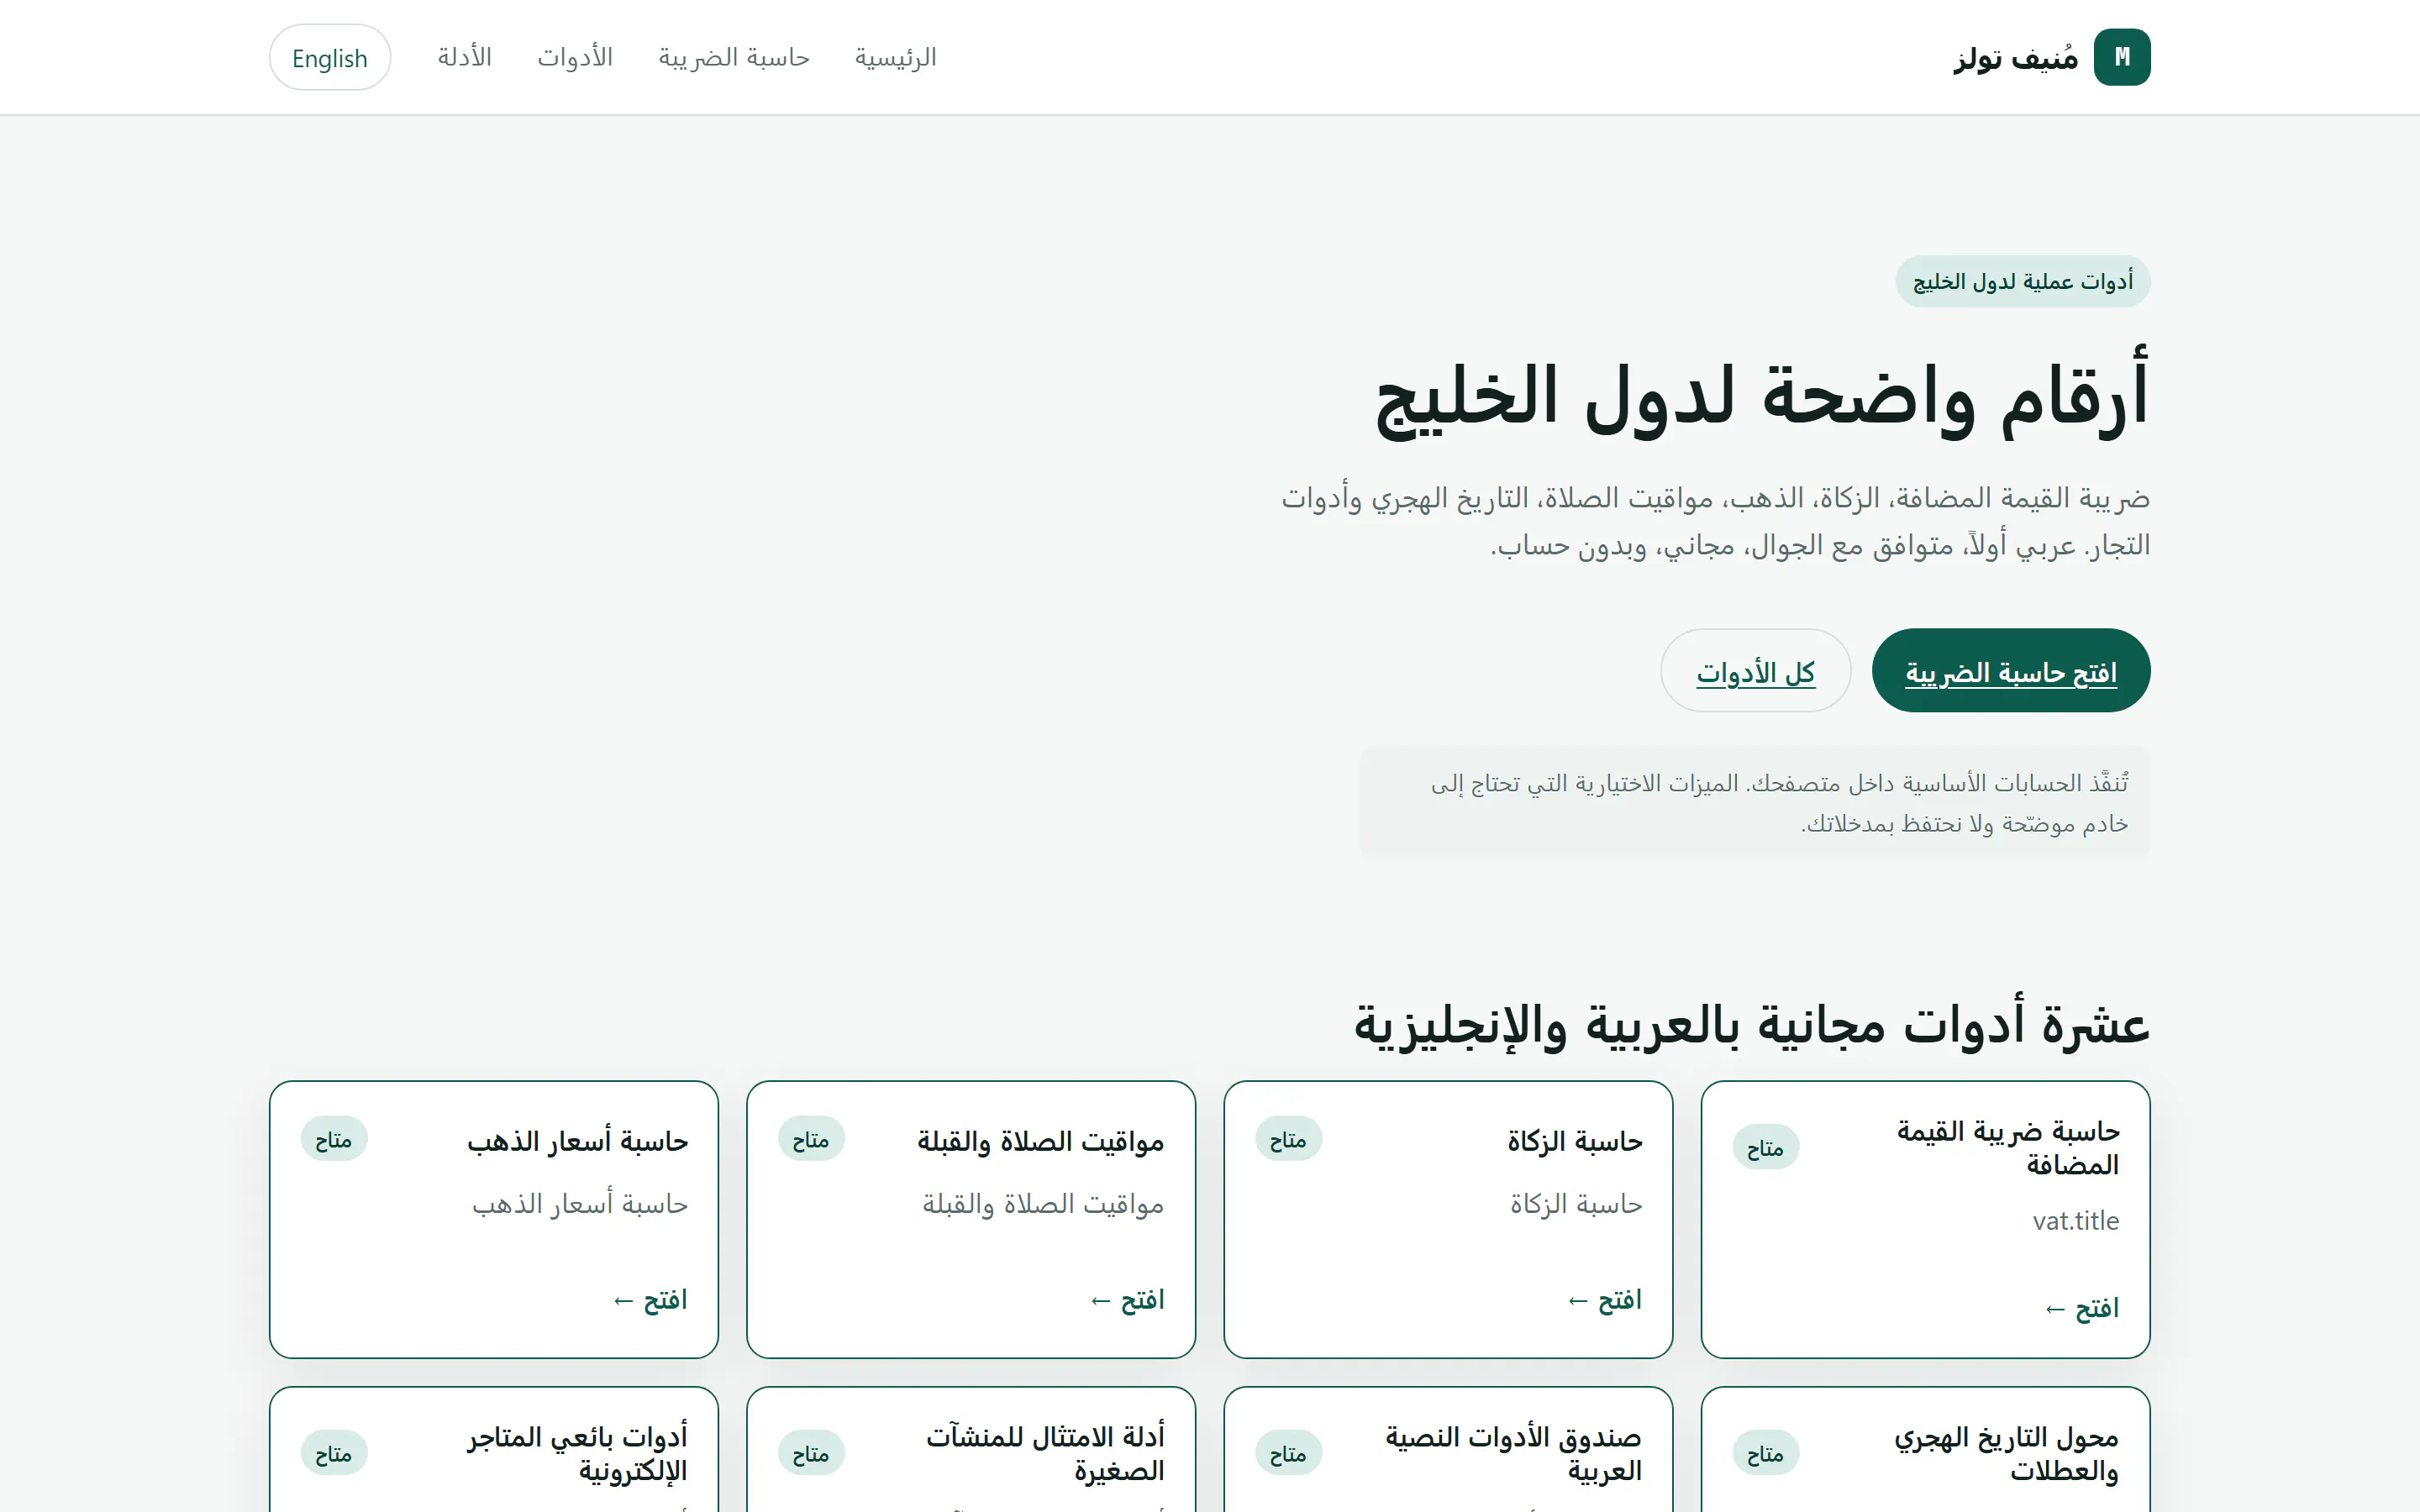Click the heading أرقام واضحة لدول الخليج
The height and width of the screenshot is (1512, 2420).
(1762, 395)
